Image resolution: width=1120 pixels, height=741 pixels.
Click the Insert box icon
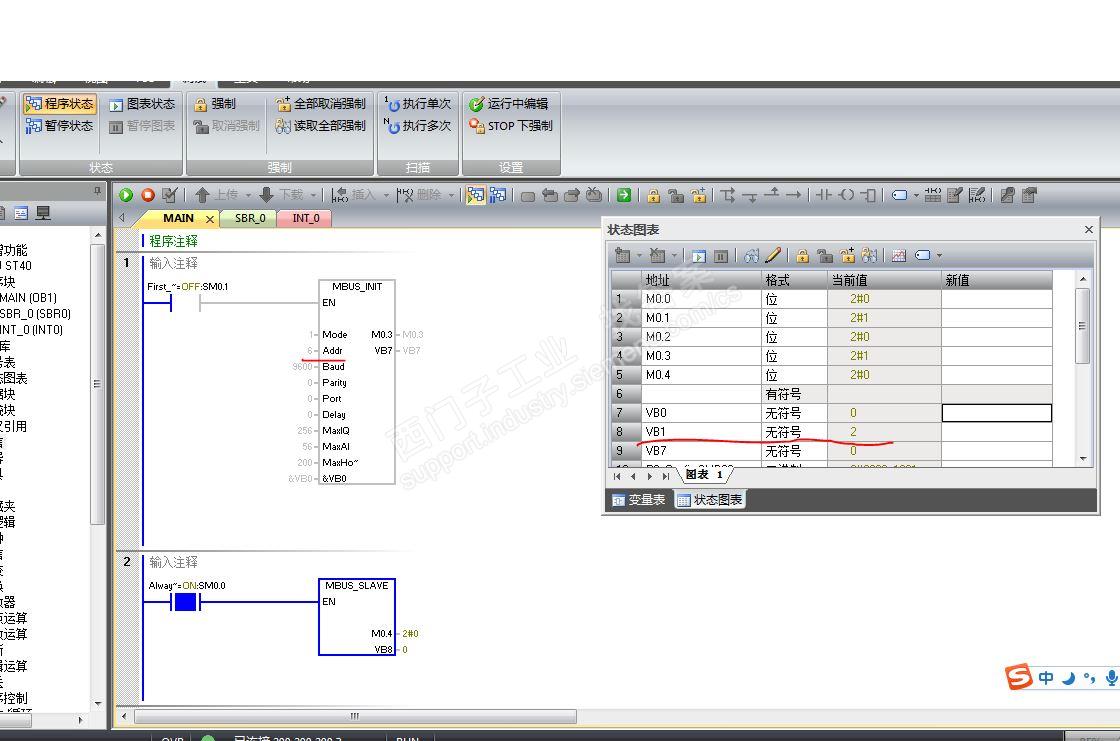point(868,195)
